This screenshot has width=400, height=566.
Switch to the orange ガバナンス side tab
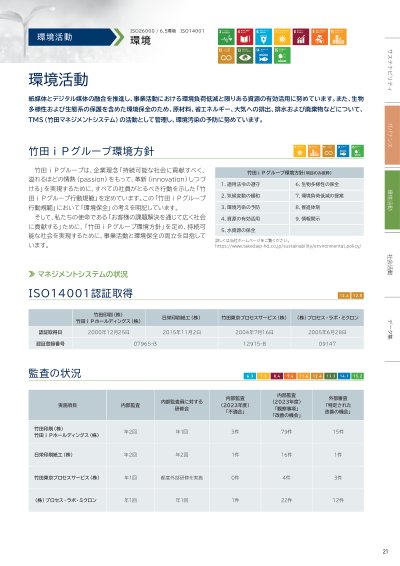point(392,135)
